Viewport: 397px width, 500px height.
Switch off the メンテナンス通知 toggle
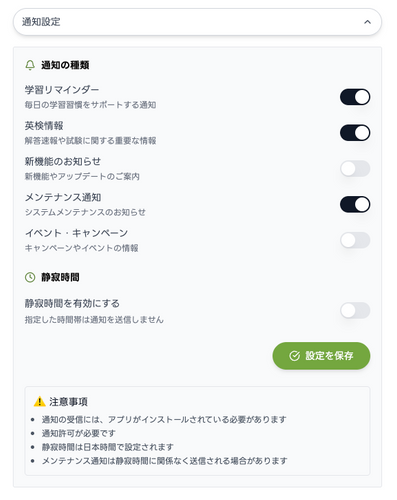pos(355,204)
